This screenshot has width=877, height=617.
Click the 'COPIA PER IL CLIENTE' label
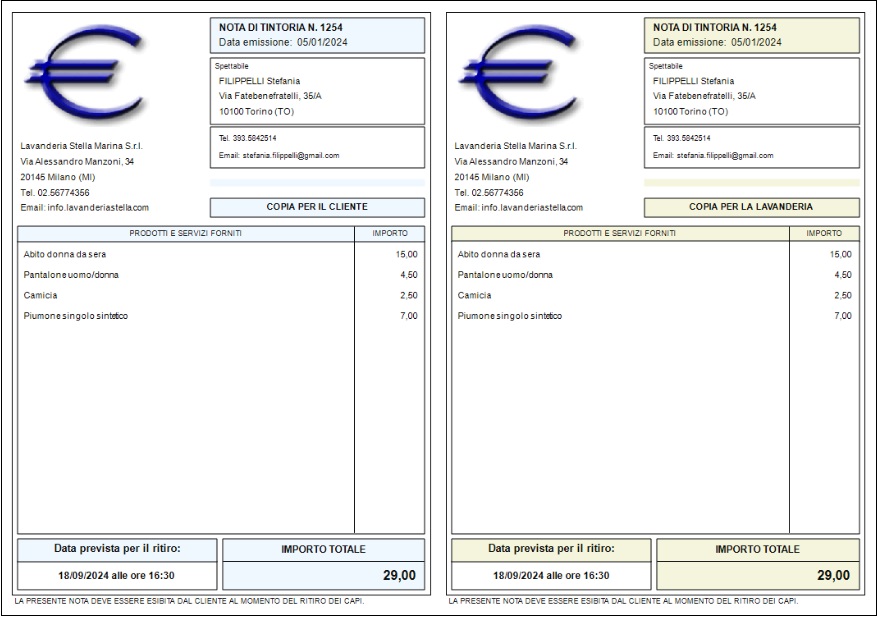click(x=317, y=207)
